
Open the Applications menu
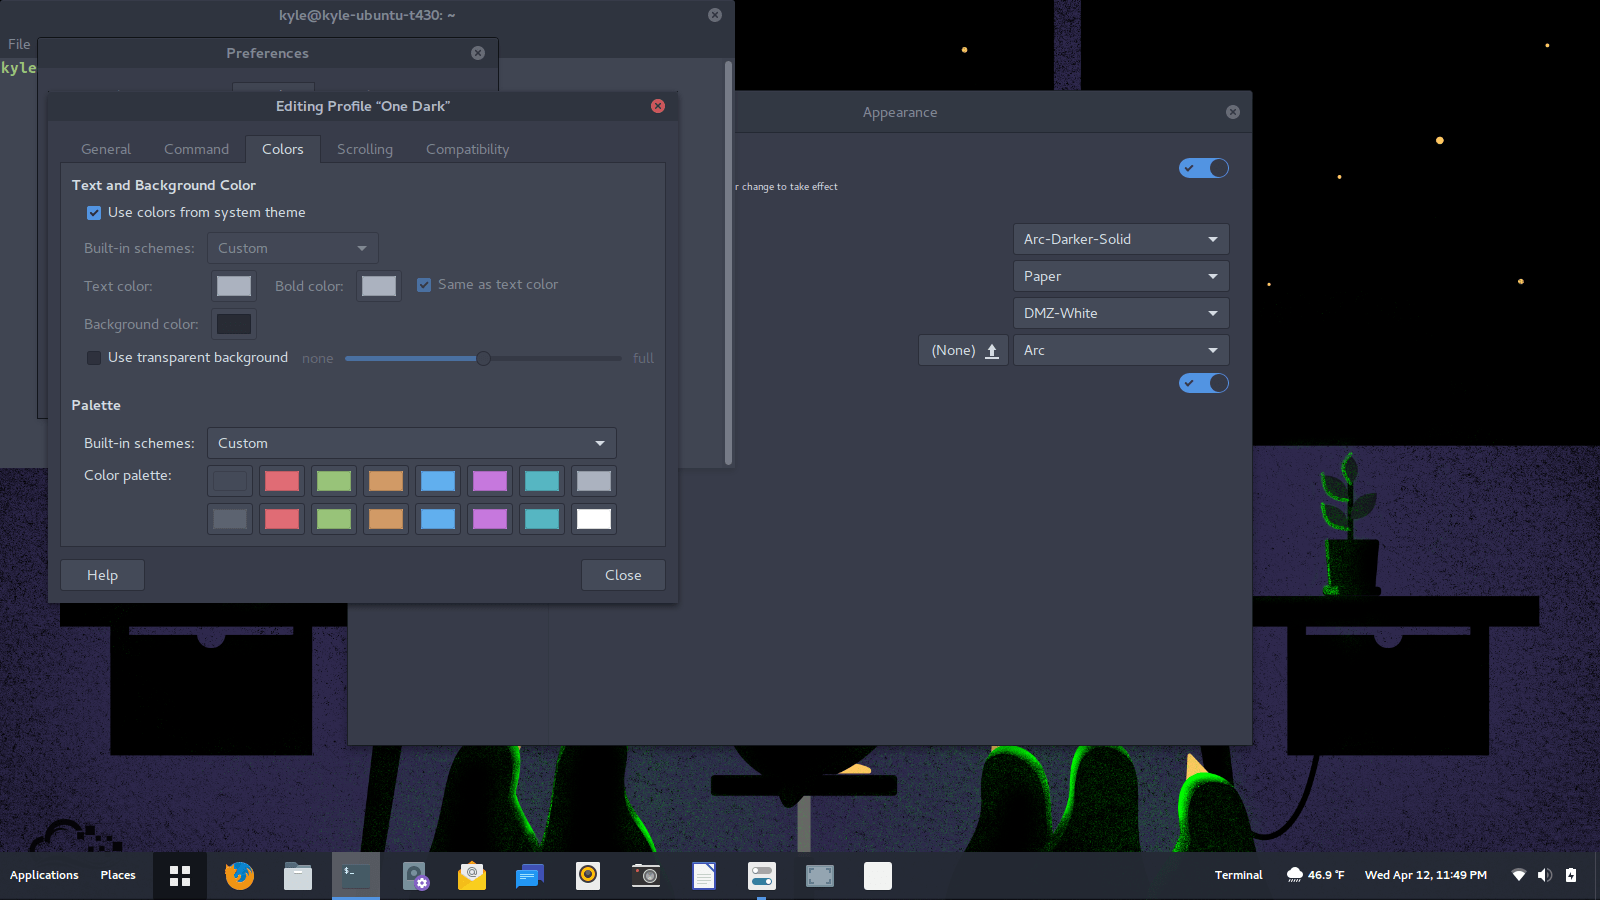(x=44, y=875)
